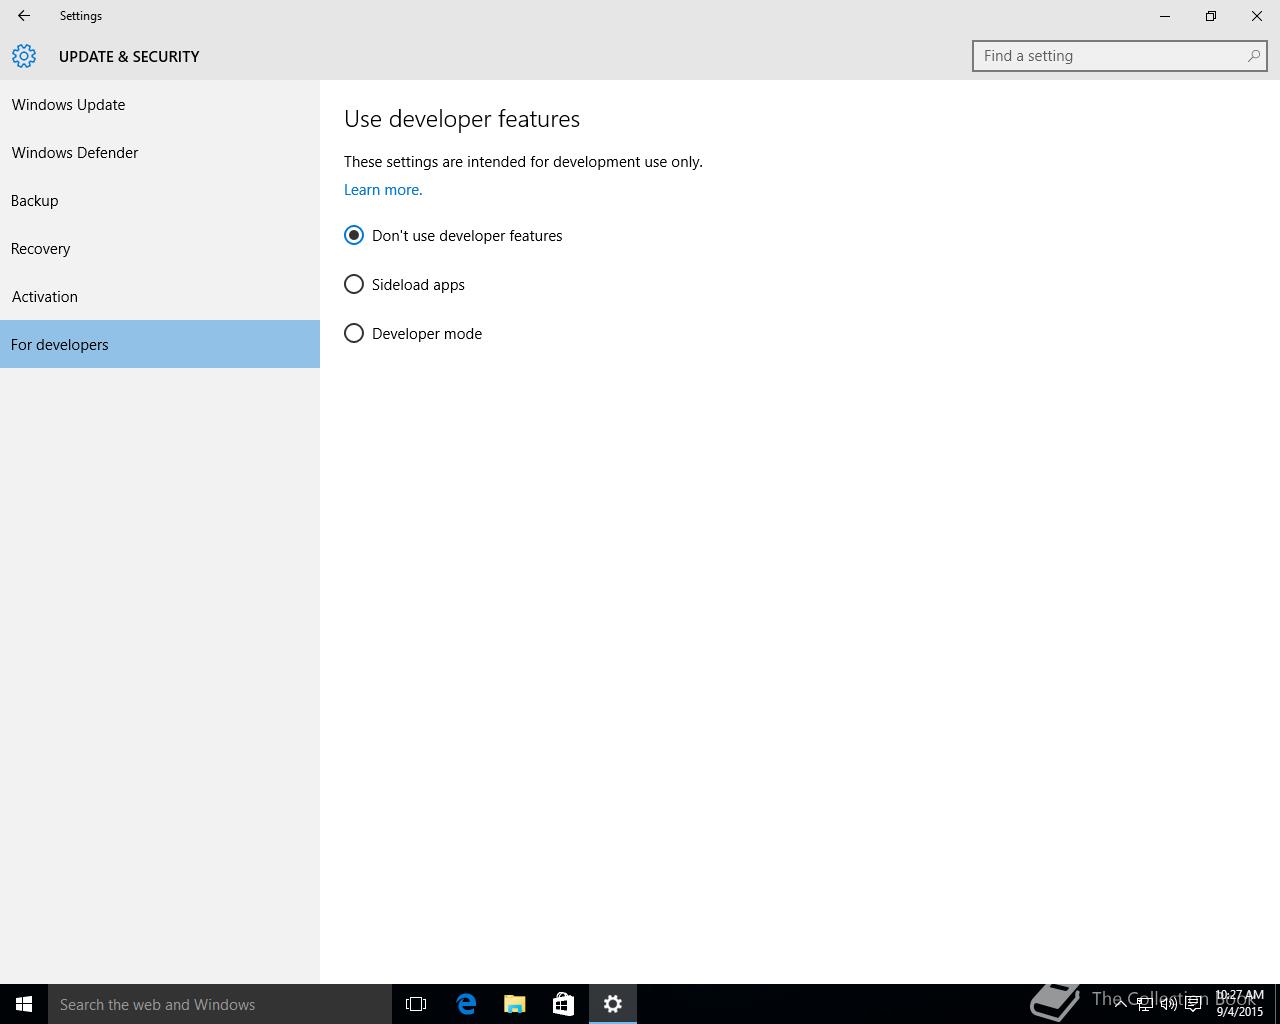This screenshot has width=1280, height=1024.
Task: Open the Windows Update section
Action: coord(160,105)
